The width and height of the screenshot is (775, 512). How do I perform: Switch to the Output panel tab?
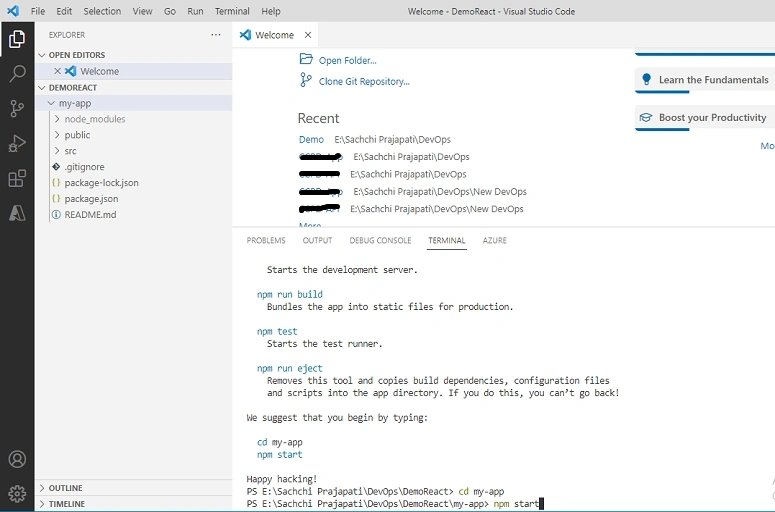tap(317, 241)
